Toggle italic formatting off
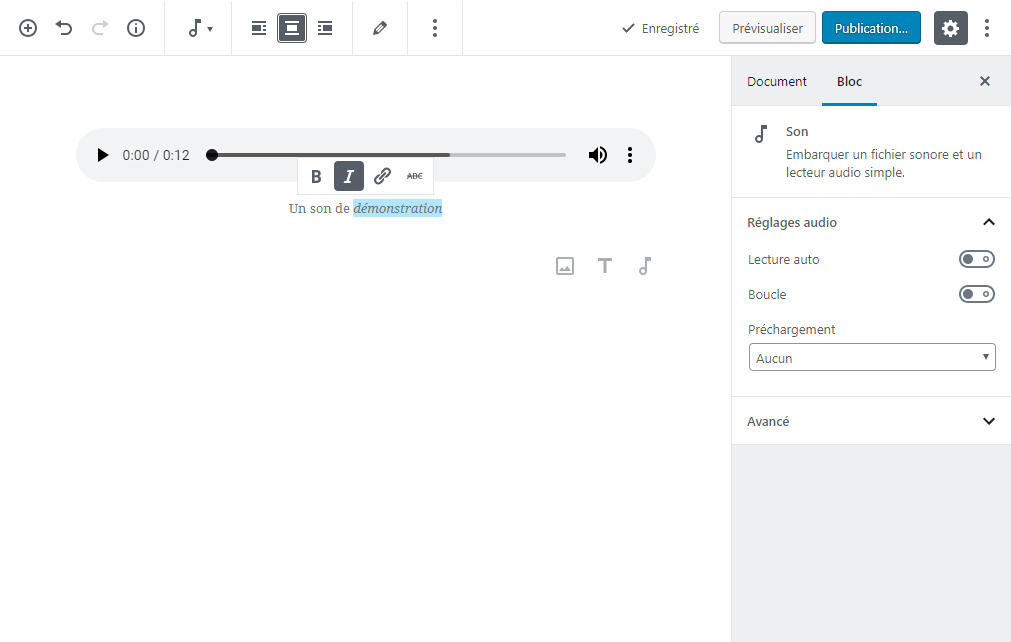The height and width of the screenshot is (642, 1011). (x=349, y=177)
